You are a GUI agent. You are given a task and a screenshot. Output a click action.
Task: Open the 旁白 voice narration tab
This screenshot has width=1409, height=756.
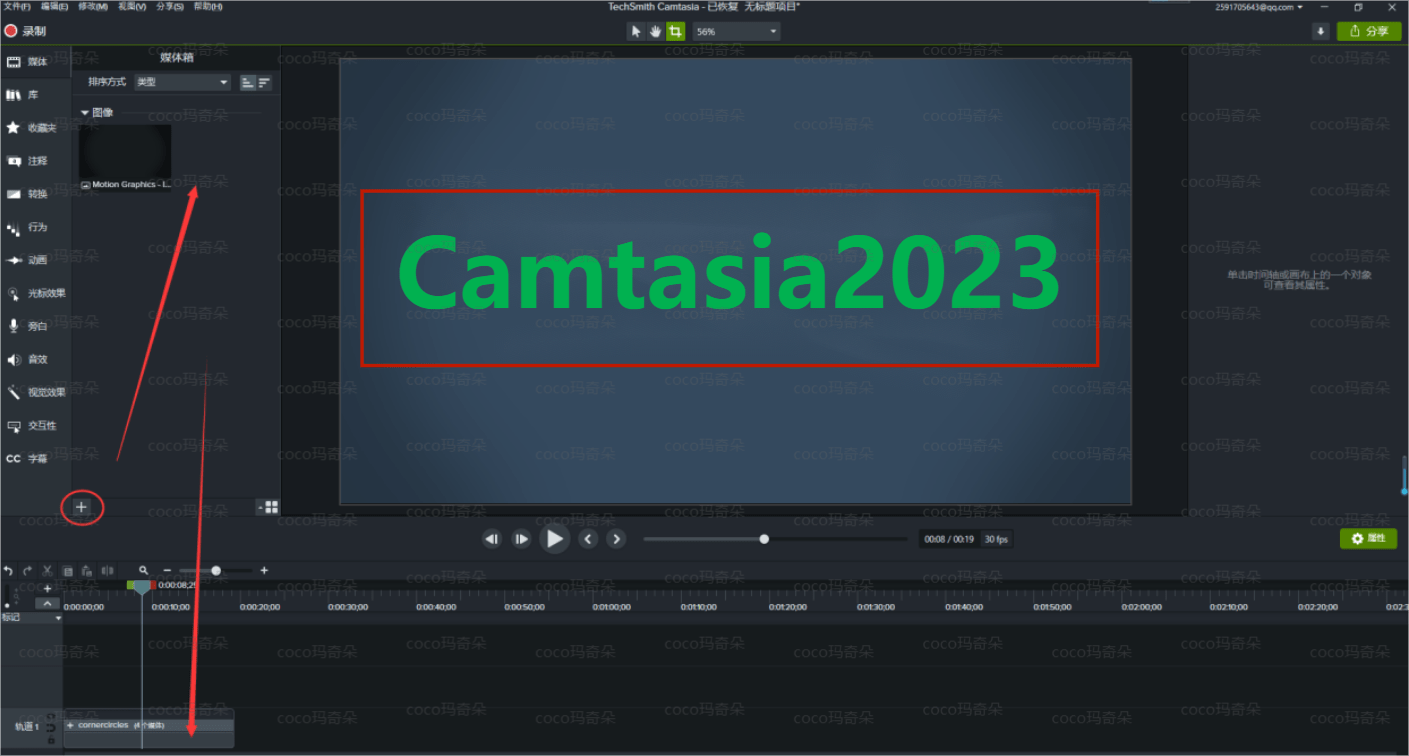click(36, 326)
